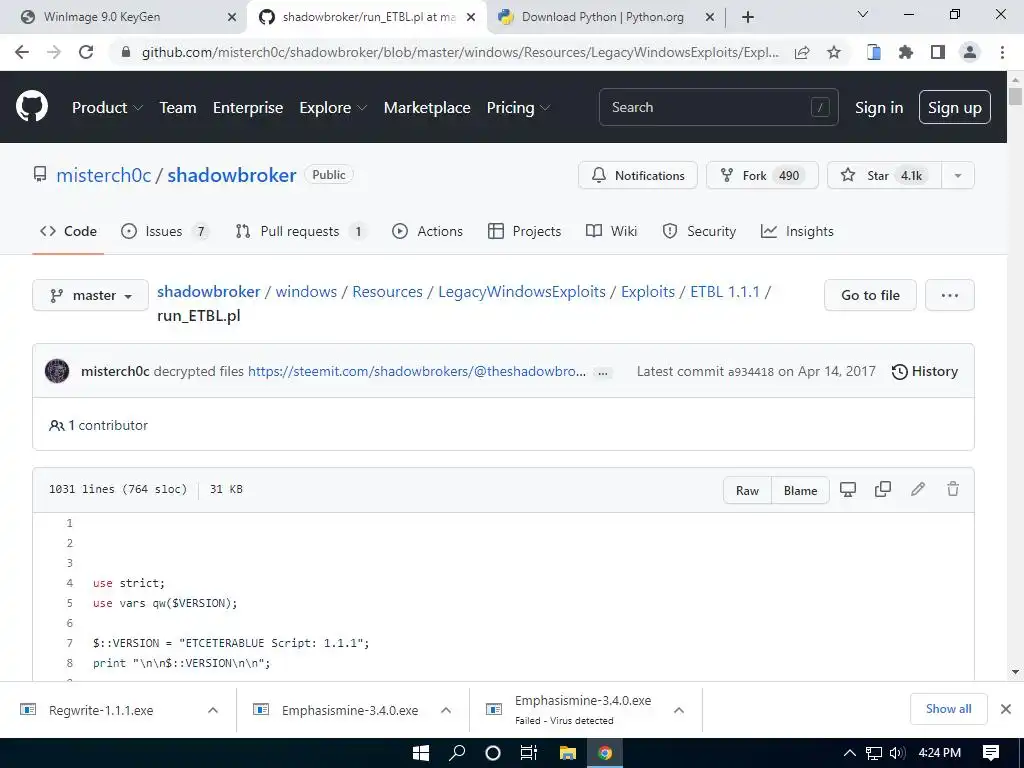
Task: Click the Notifications button
Action: click(637, 175)
